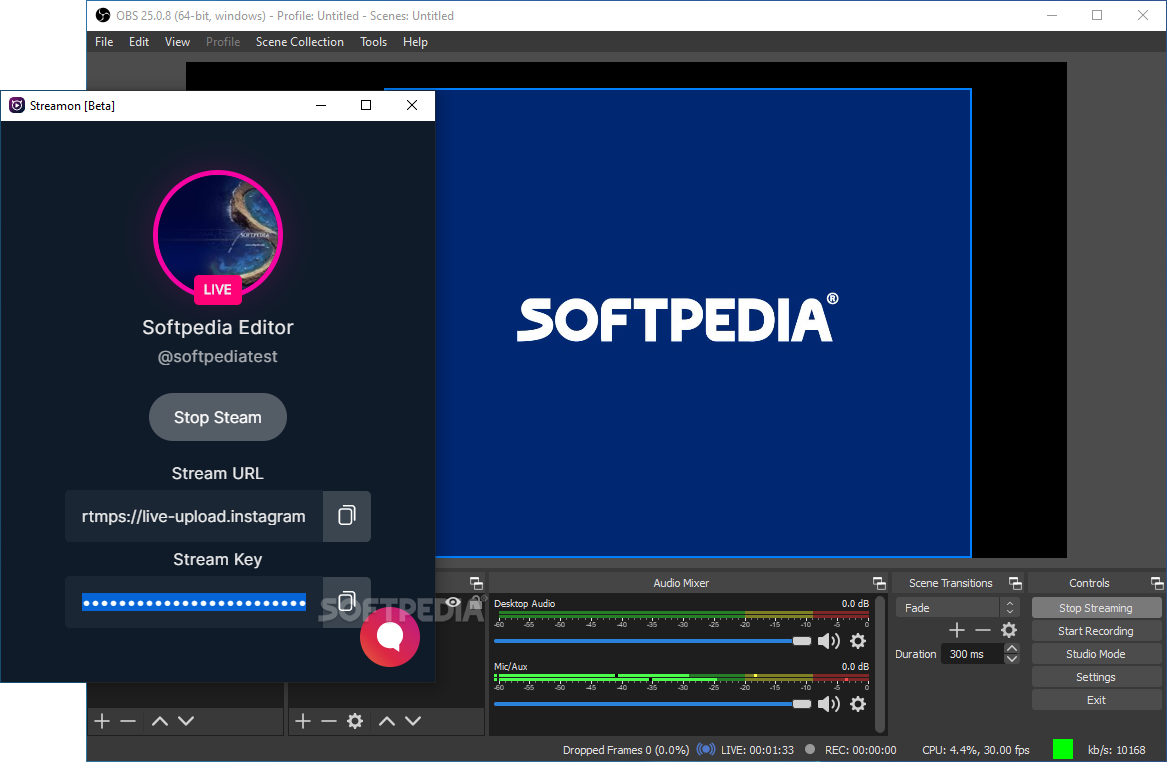Click the CPU: 4.4%, 30.00 fps status

976,750
